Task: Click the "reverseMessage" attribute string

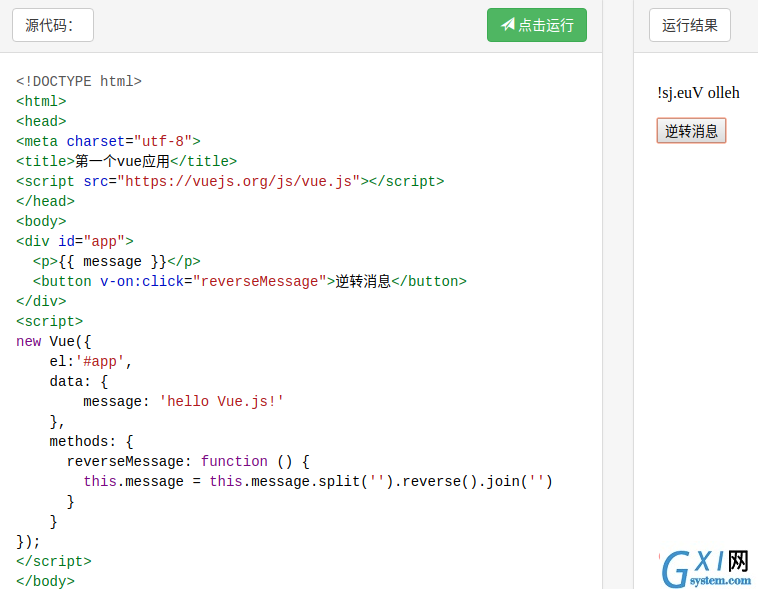Action: tap(260, 281)
